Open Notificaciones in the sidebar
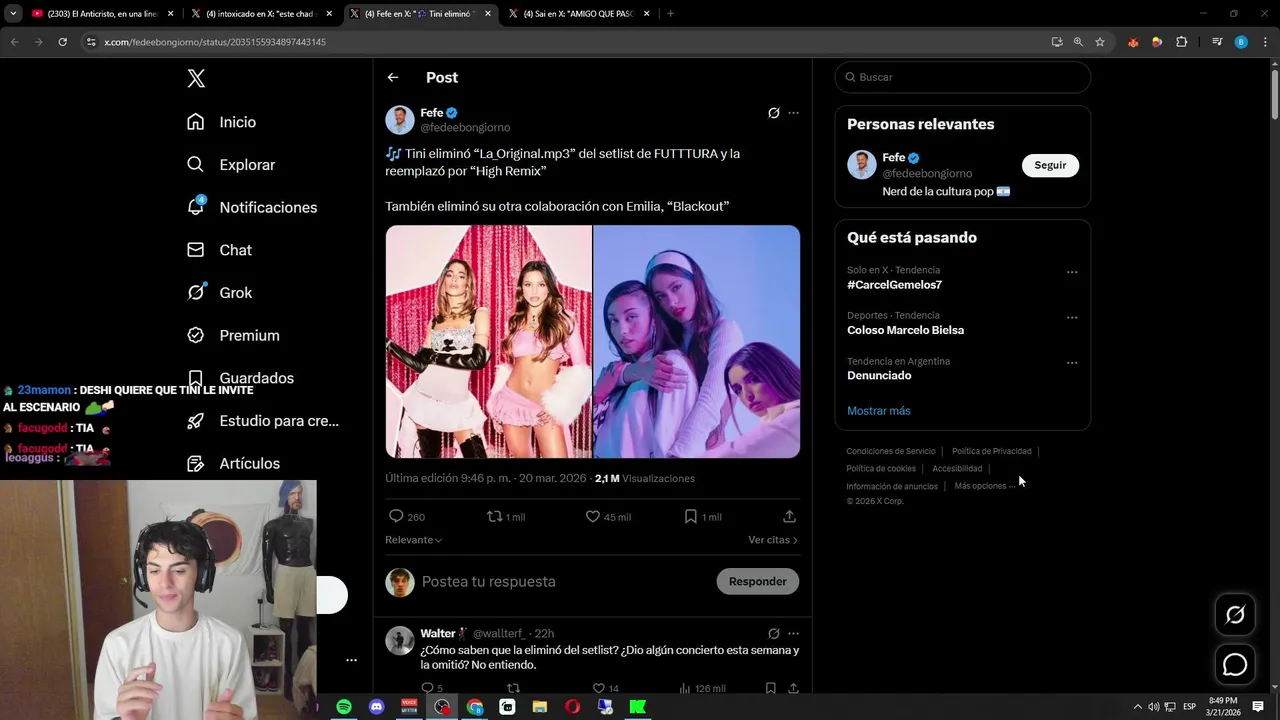The image size is (1280, 720). 252,207
